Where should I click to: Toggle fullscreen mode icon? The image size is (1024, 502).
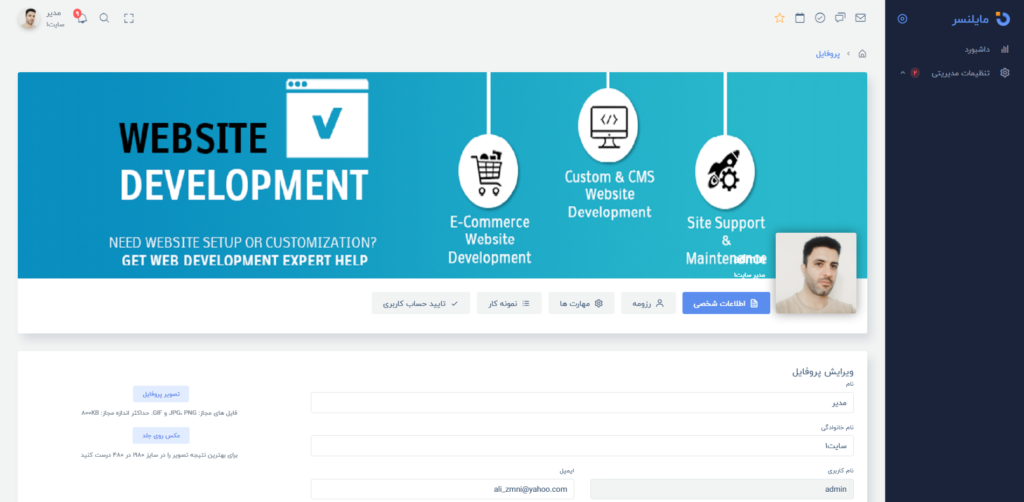pos(129,18)
